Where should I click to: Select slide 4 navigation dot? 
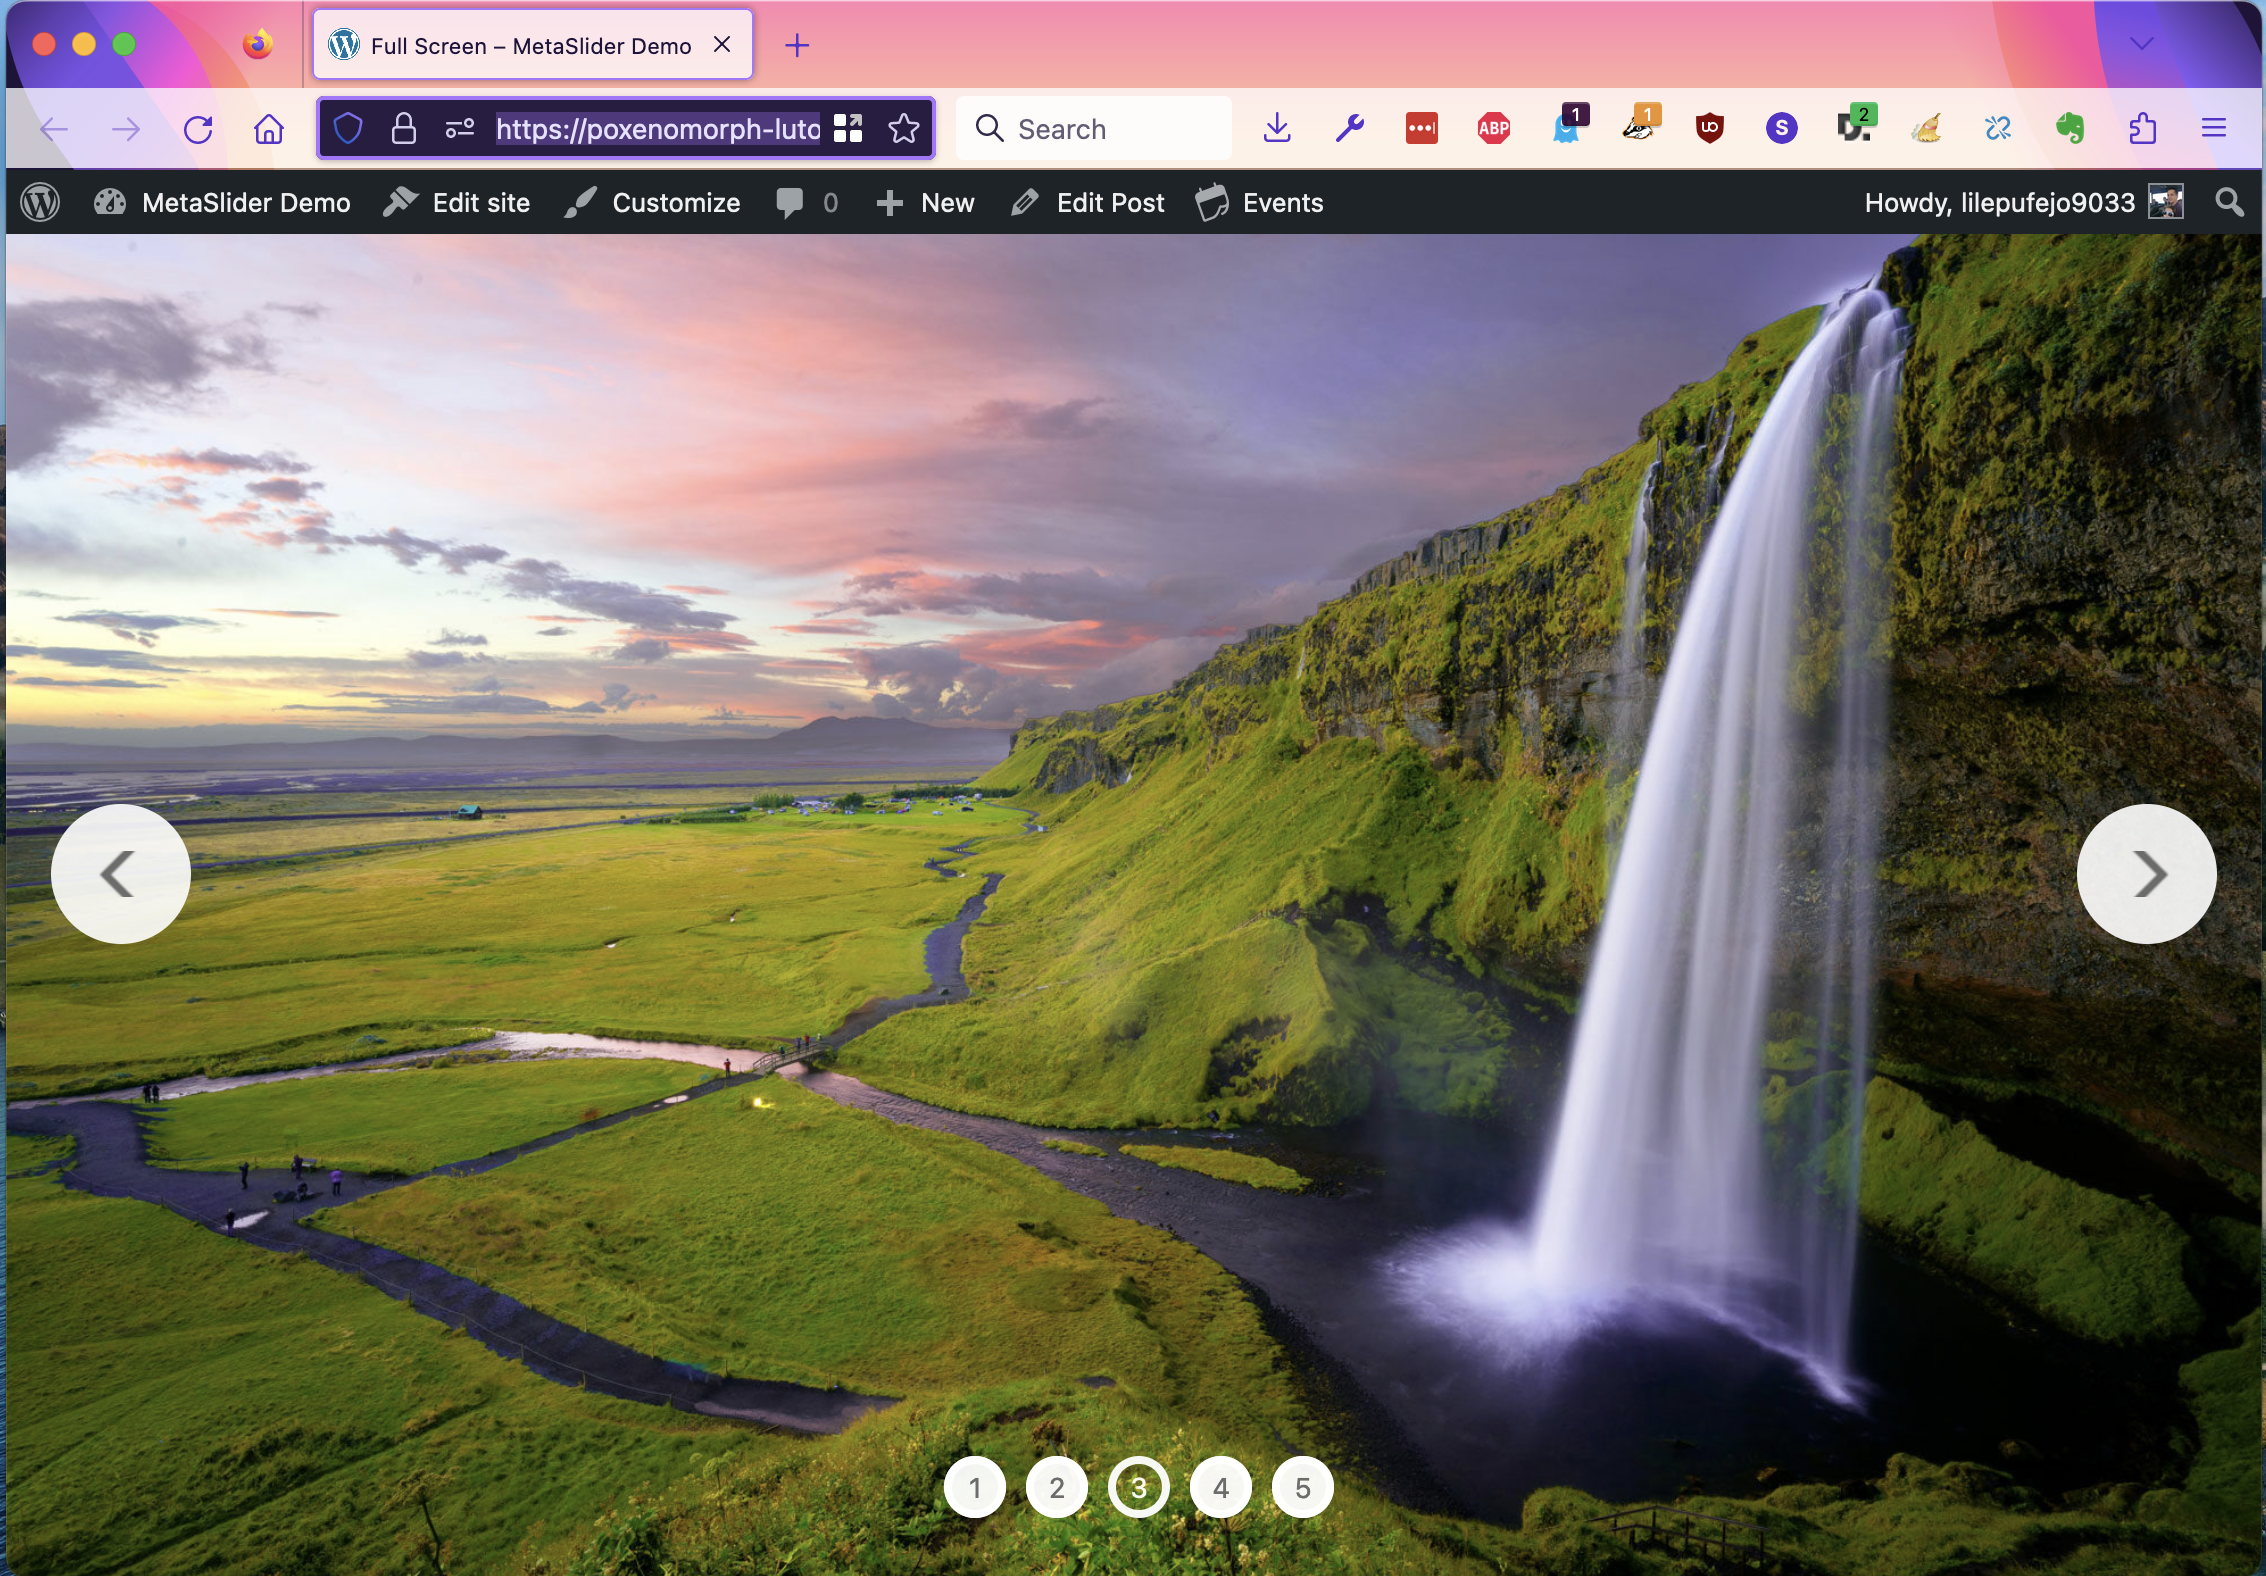pyautogui.click(x=1220, y=1488)
